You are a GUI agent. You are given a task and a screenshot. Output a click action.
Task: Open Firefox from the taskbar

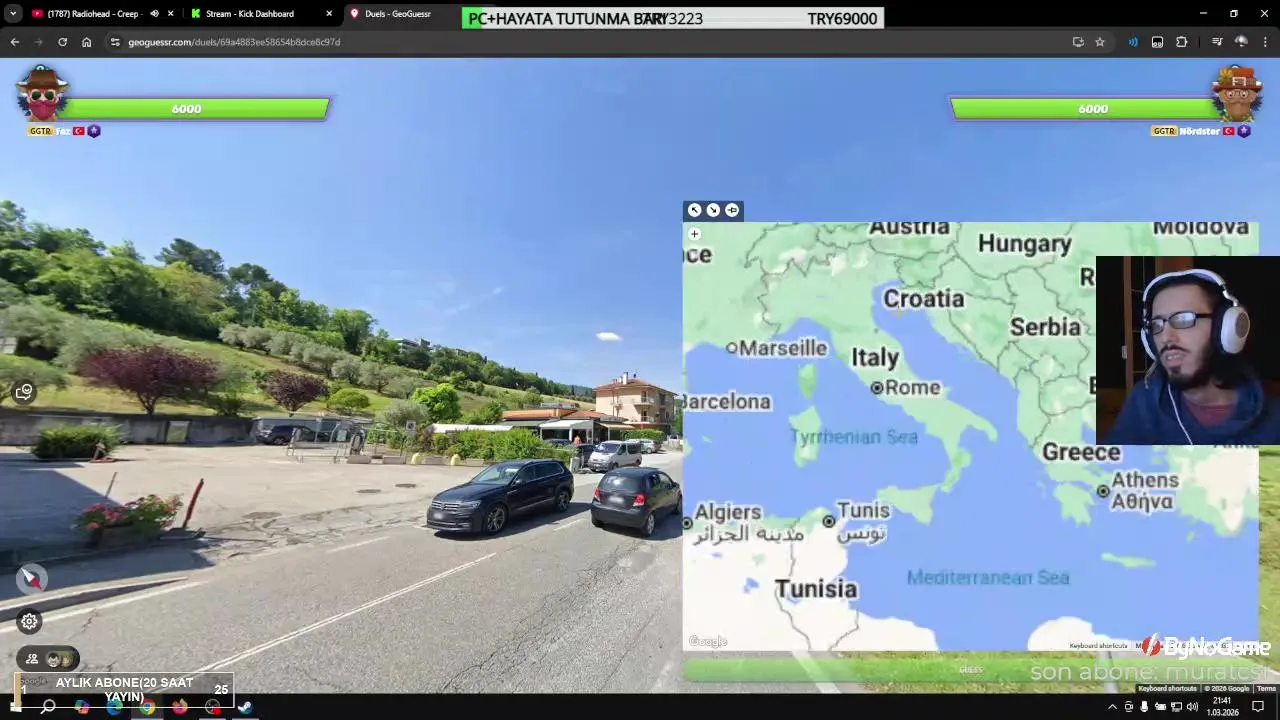(180, 707)
